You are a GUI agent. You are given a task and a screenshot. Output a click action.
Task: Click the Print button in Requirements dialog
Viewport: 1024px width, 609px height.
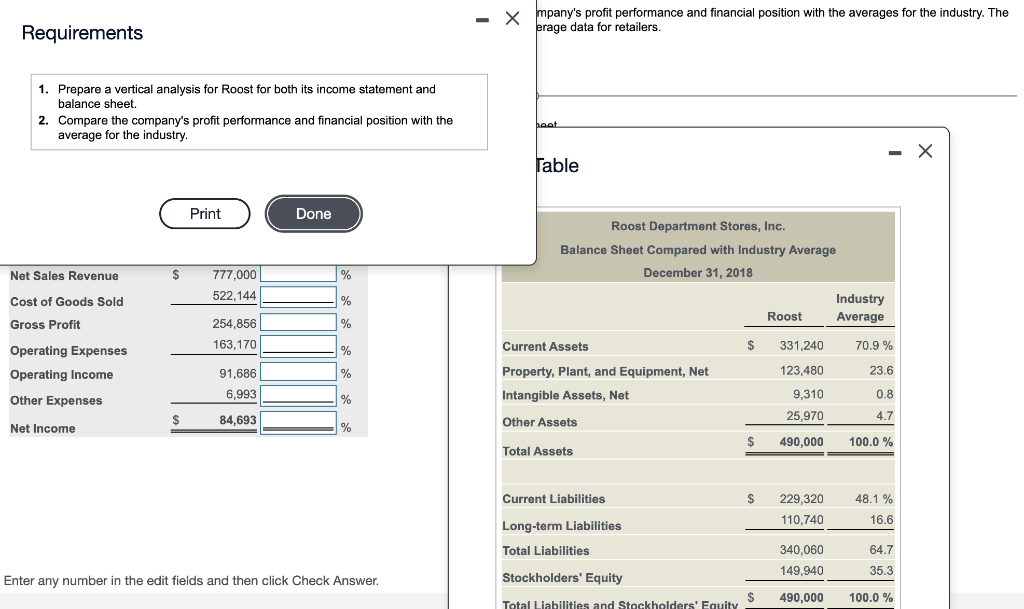pyautogui.click(x=204, y=213)
